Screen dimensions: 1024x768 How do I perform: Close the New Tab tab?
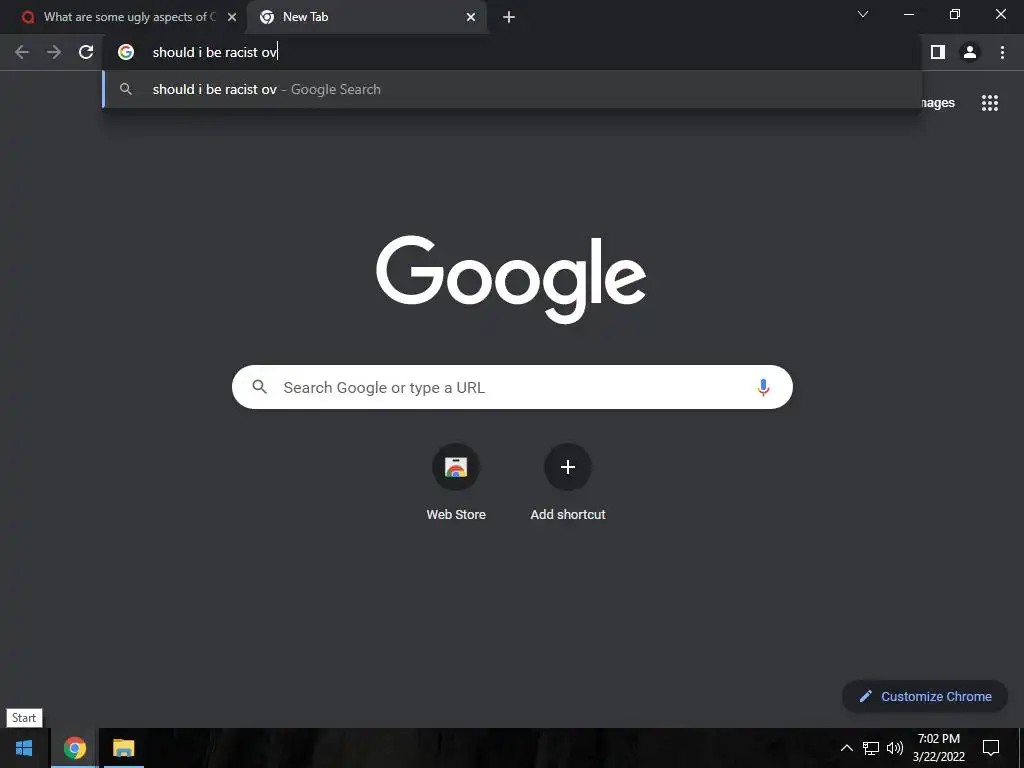(471, 17)
